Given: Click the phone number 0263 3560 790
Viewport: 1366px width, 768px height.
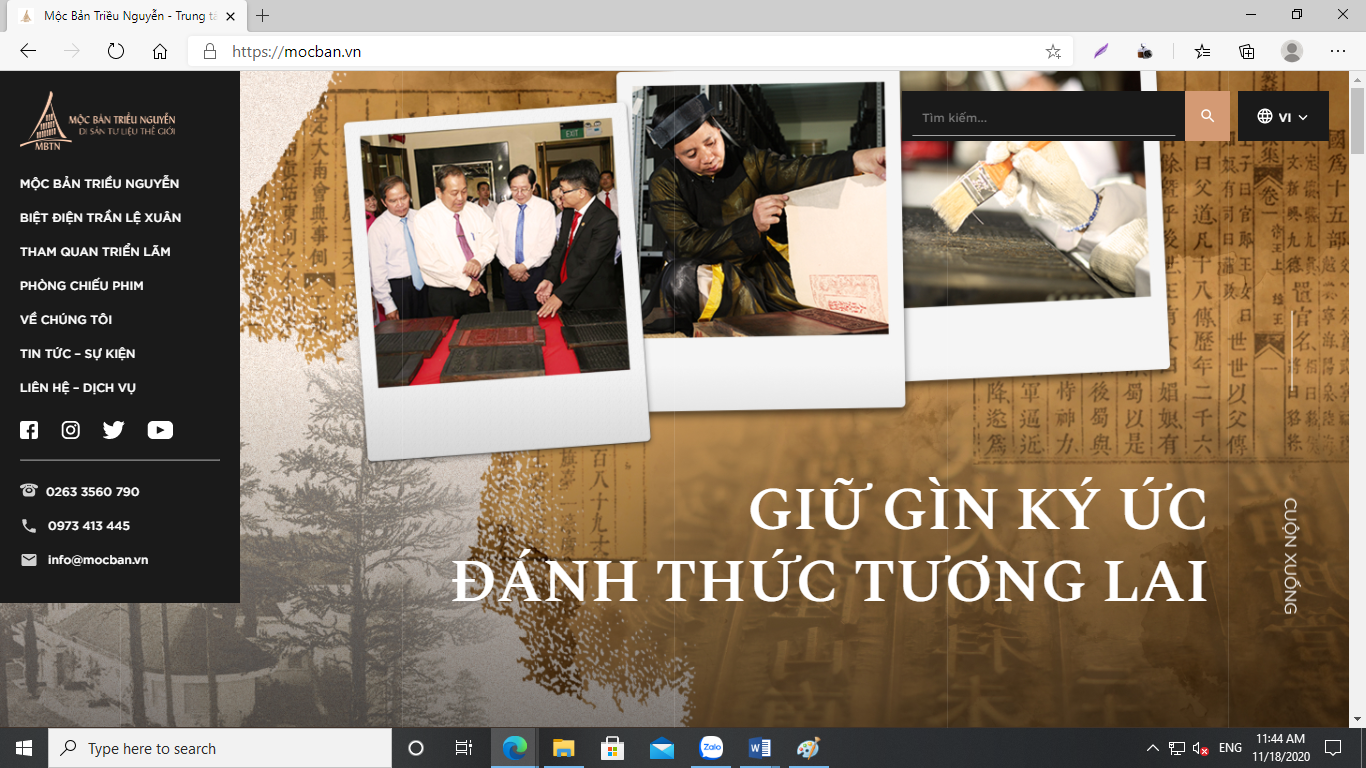Looking at the screenshot, I should 92,492.
